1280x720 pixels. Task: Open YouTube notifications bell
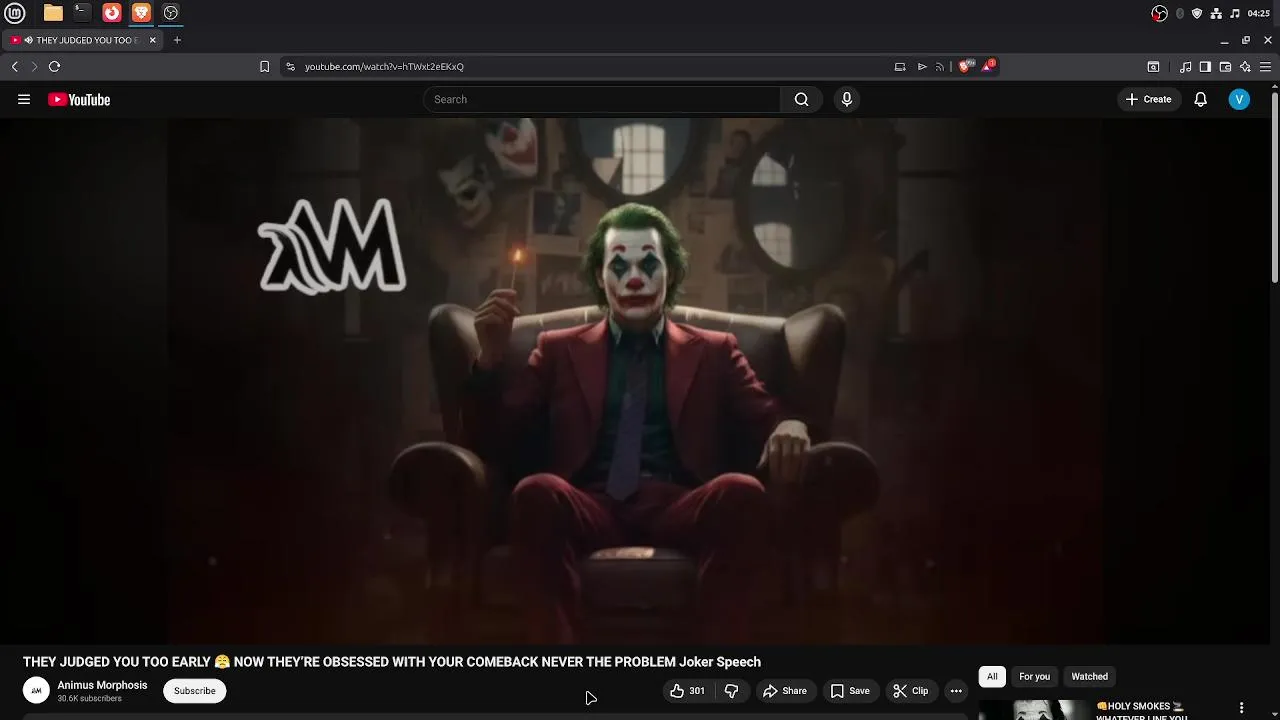pos(1201,99)
